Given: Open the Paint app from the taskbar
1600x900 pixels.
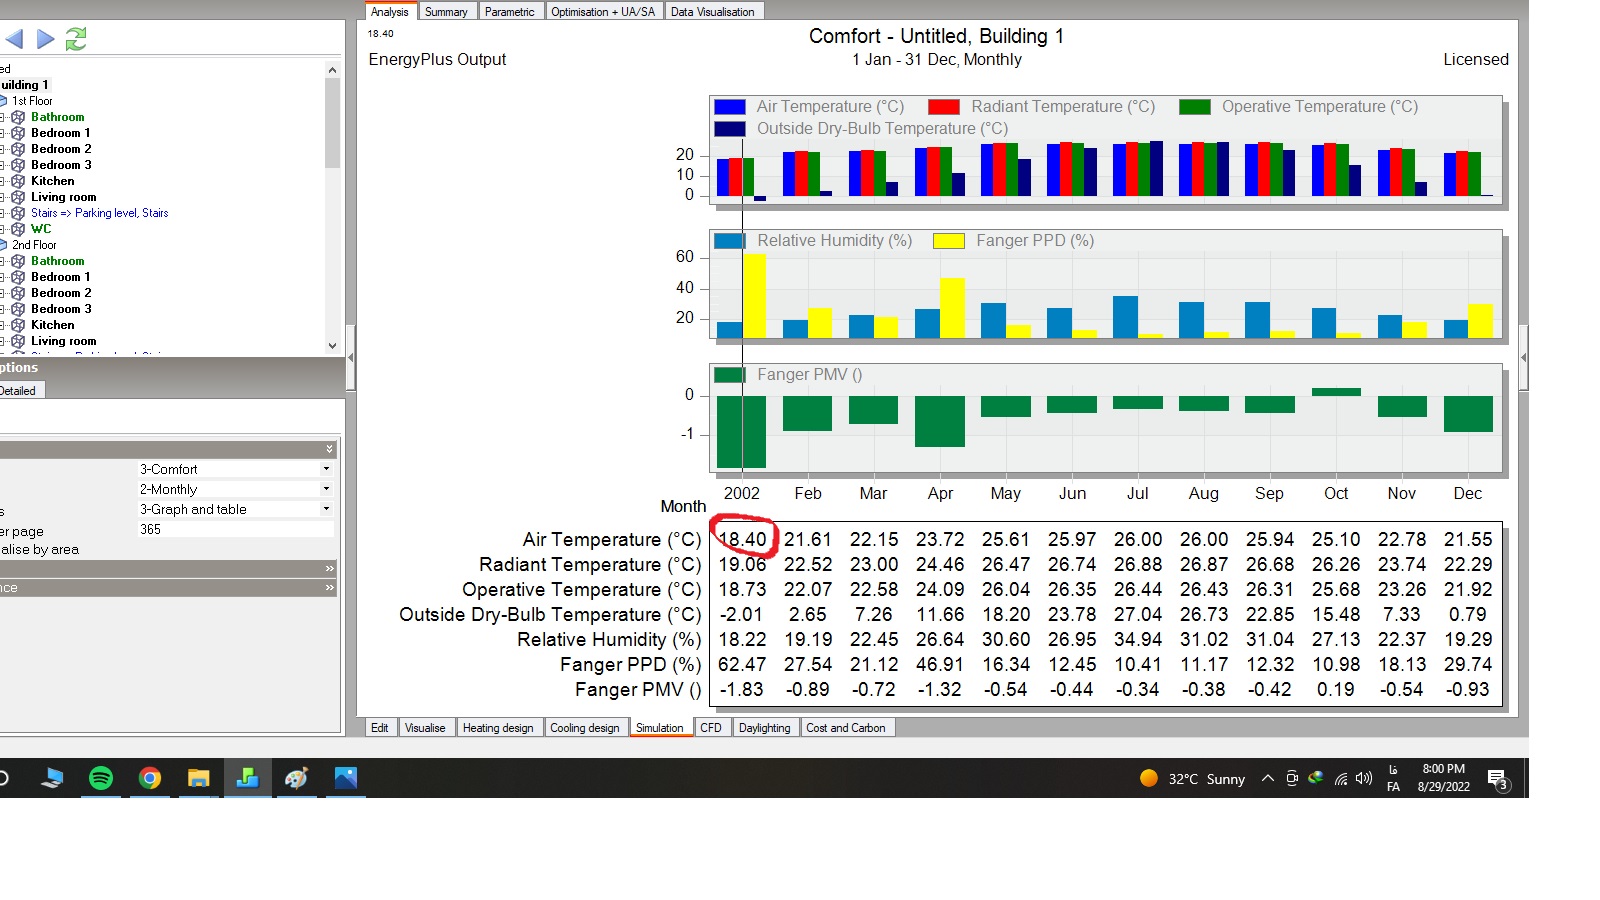Looking at the screenshot, I should coord(297,778).
